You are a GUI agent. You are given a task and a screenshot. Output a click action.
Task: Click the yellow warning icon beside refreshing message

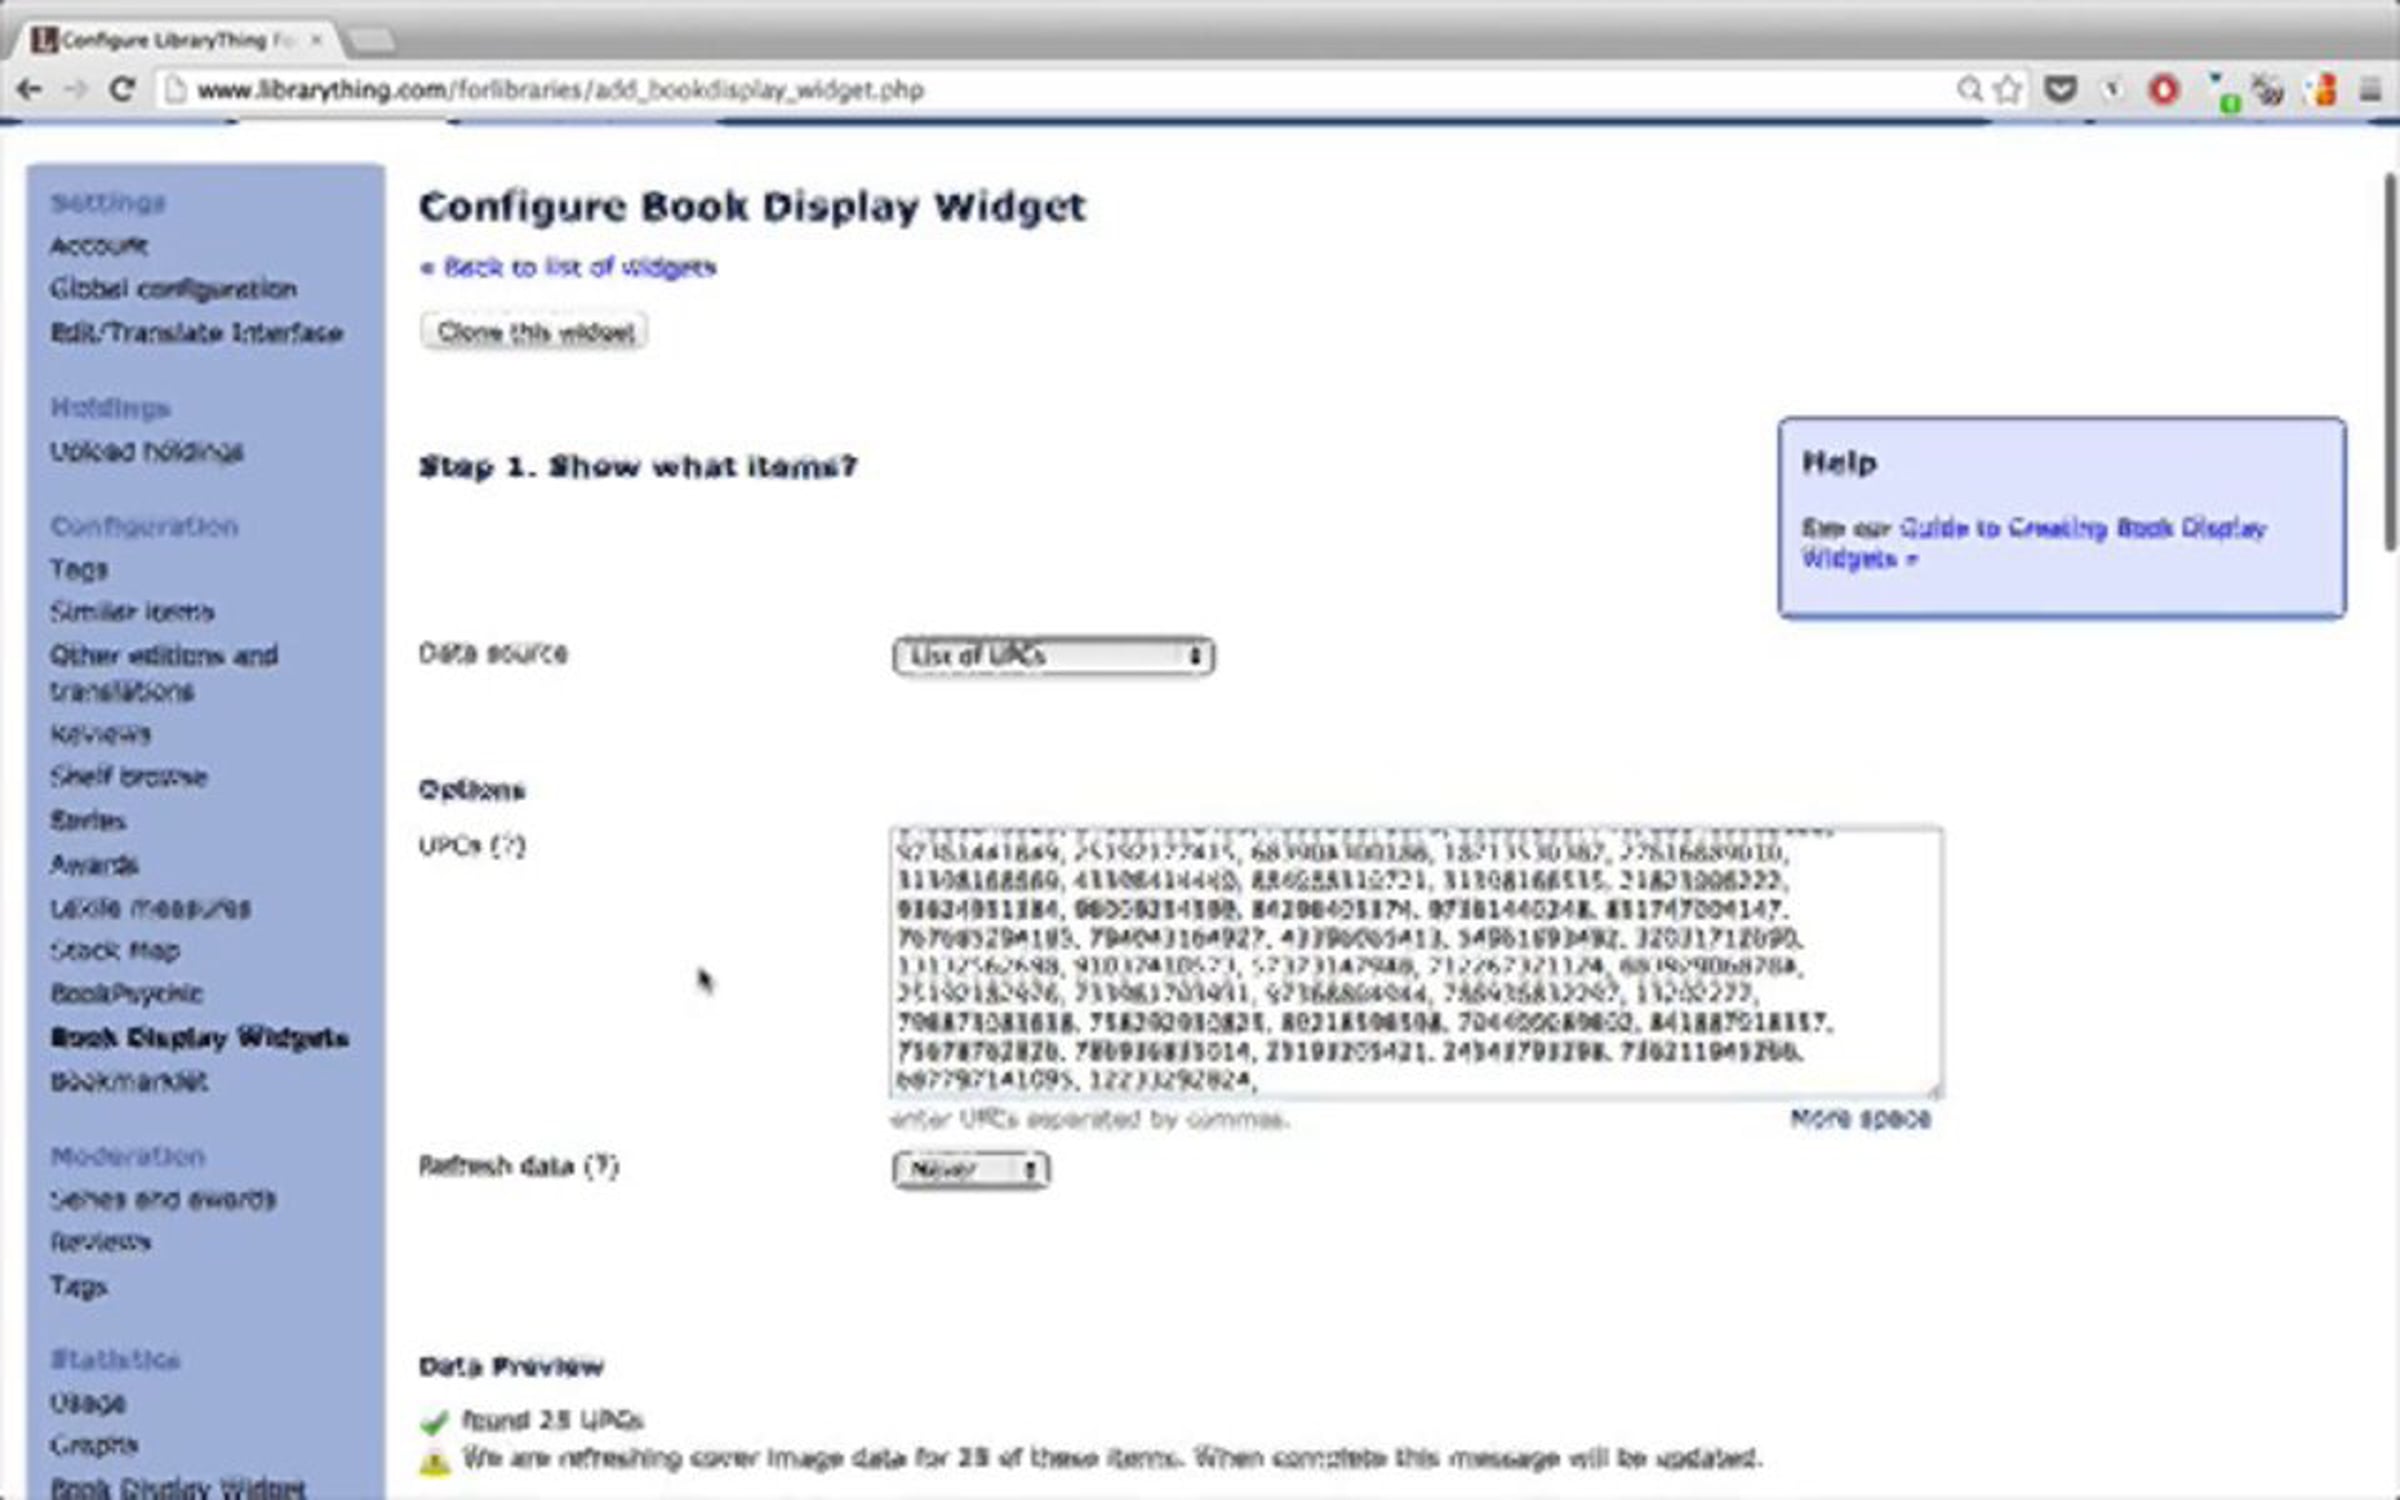point(435,1462)
